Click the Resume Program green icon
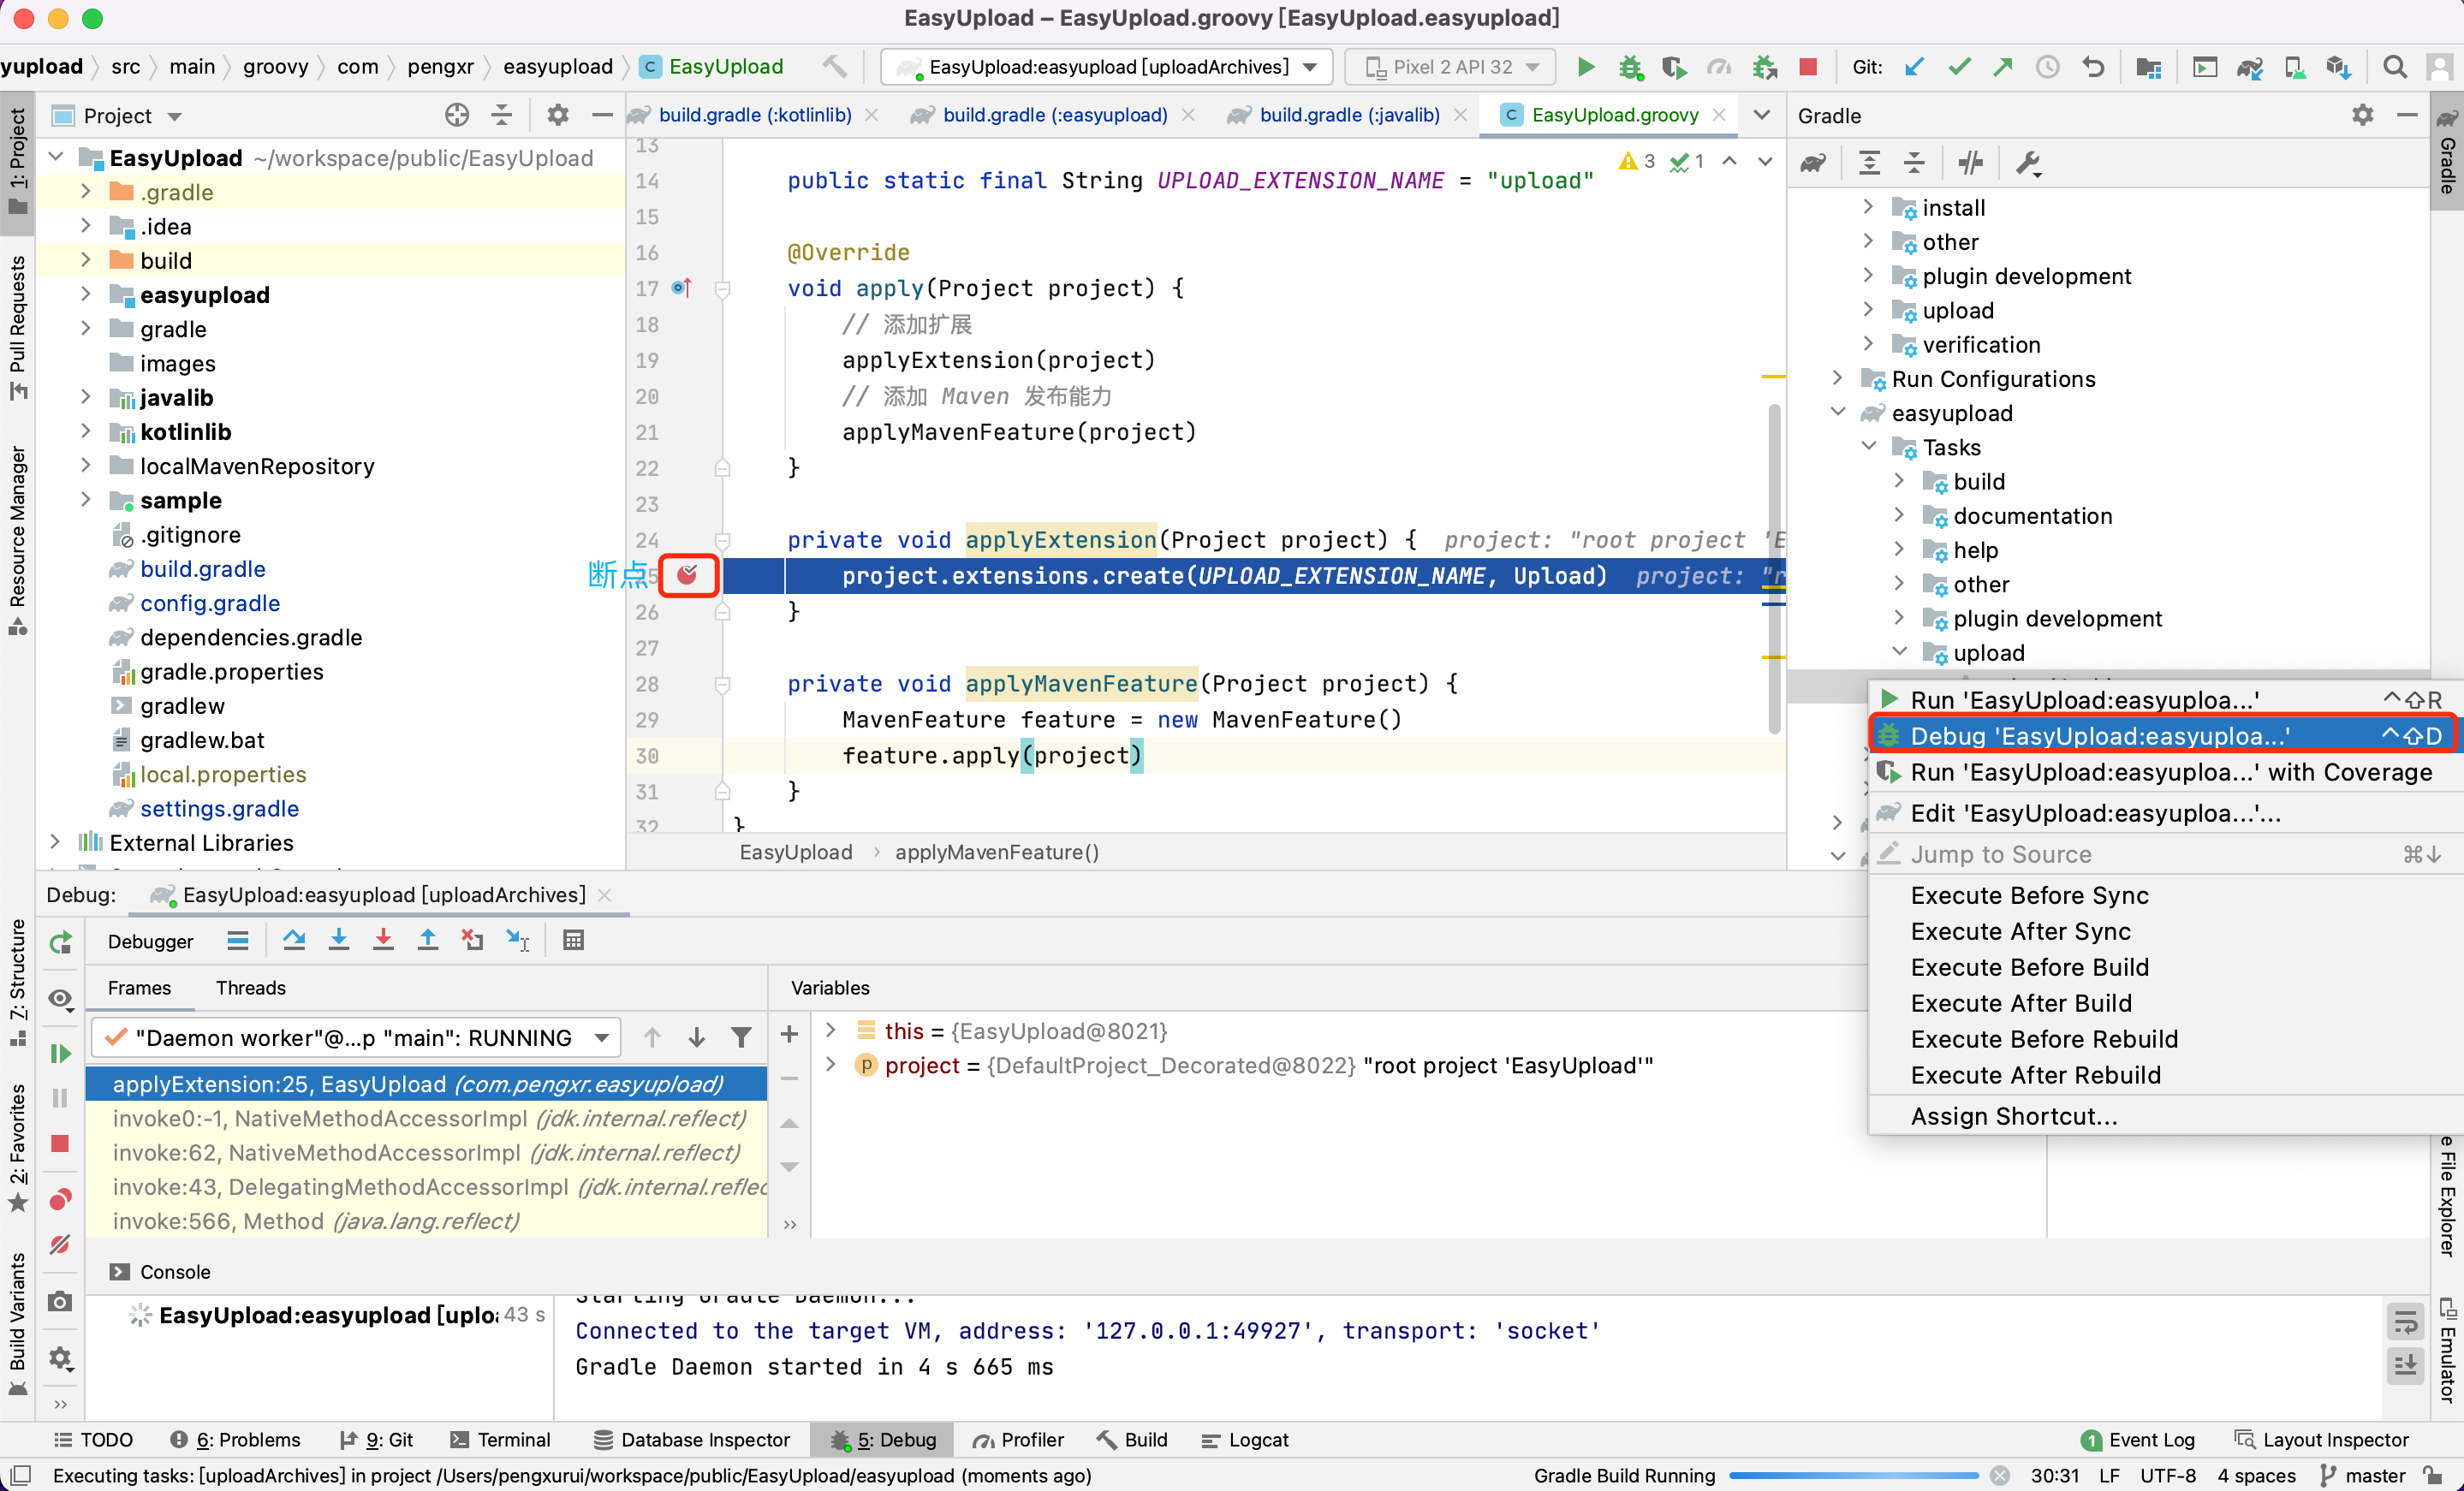The image size is (2464, 1491). (x=60, y=1053)
